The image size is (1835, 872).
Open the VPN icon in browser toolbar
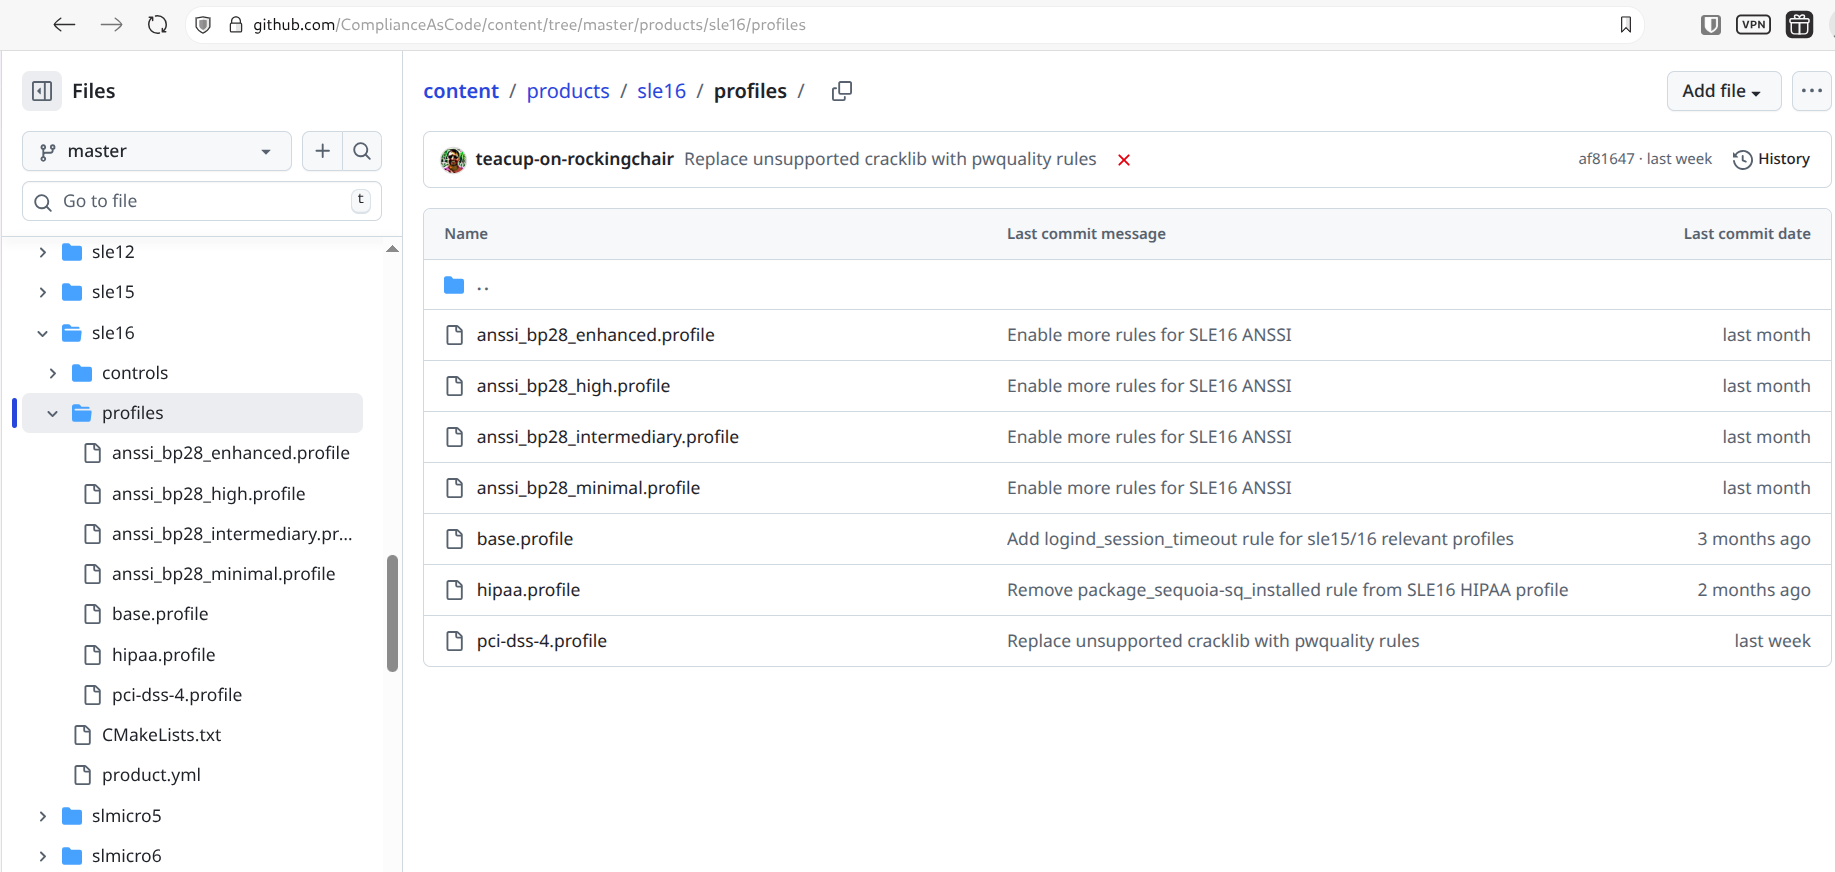click(1753, 25)
